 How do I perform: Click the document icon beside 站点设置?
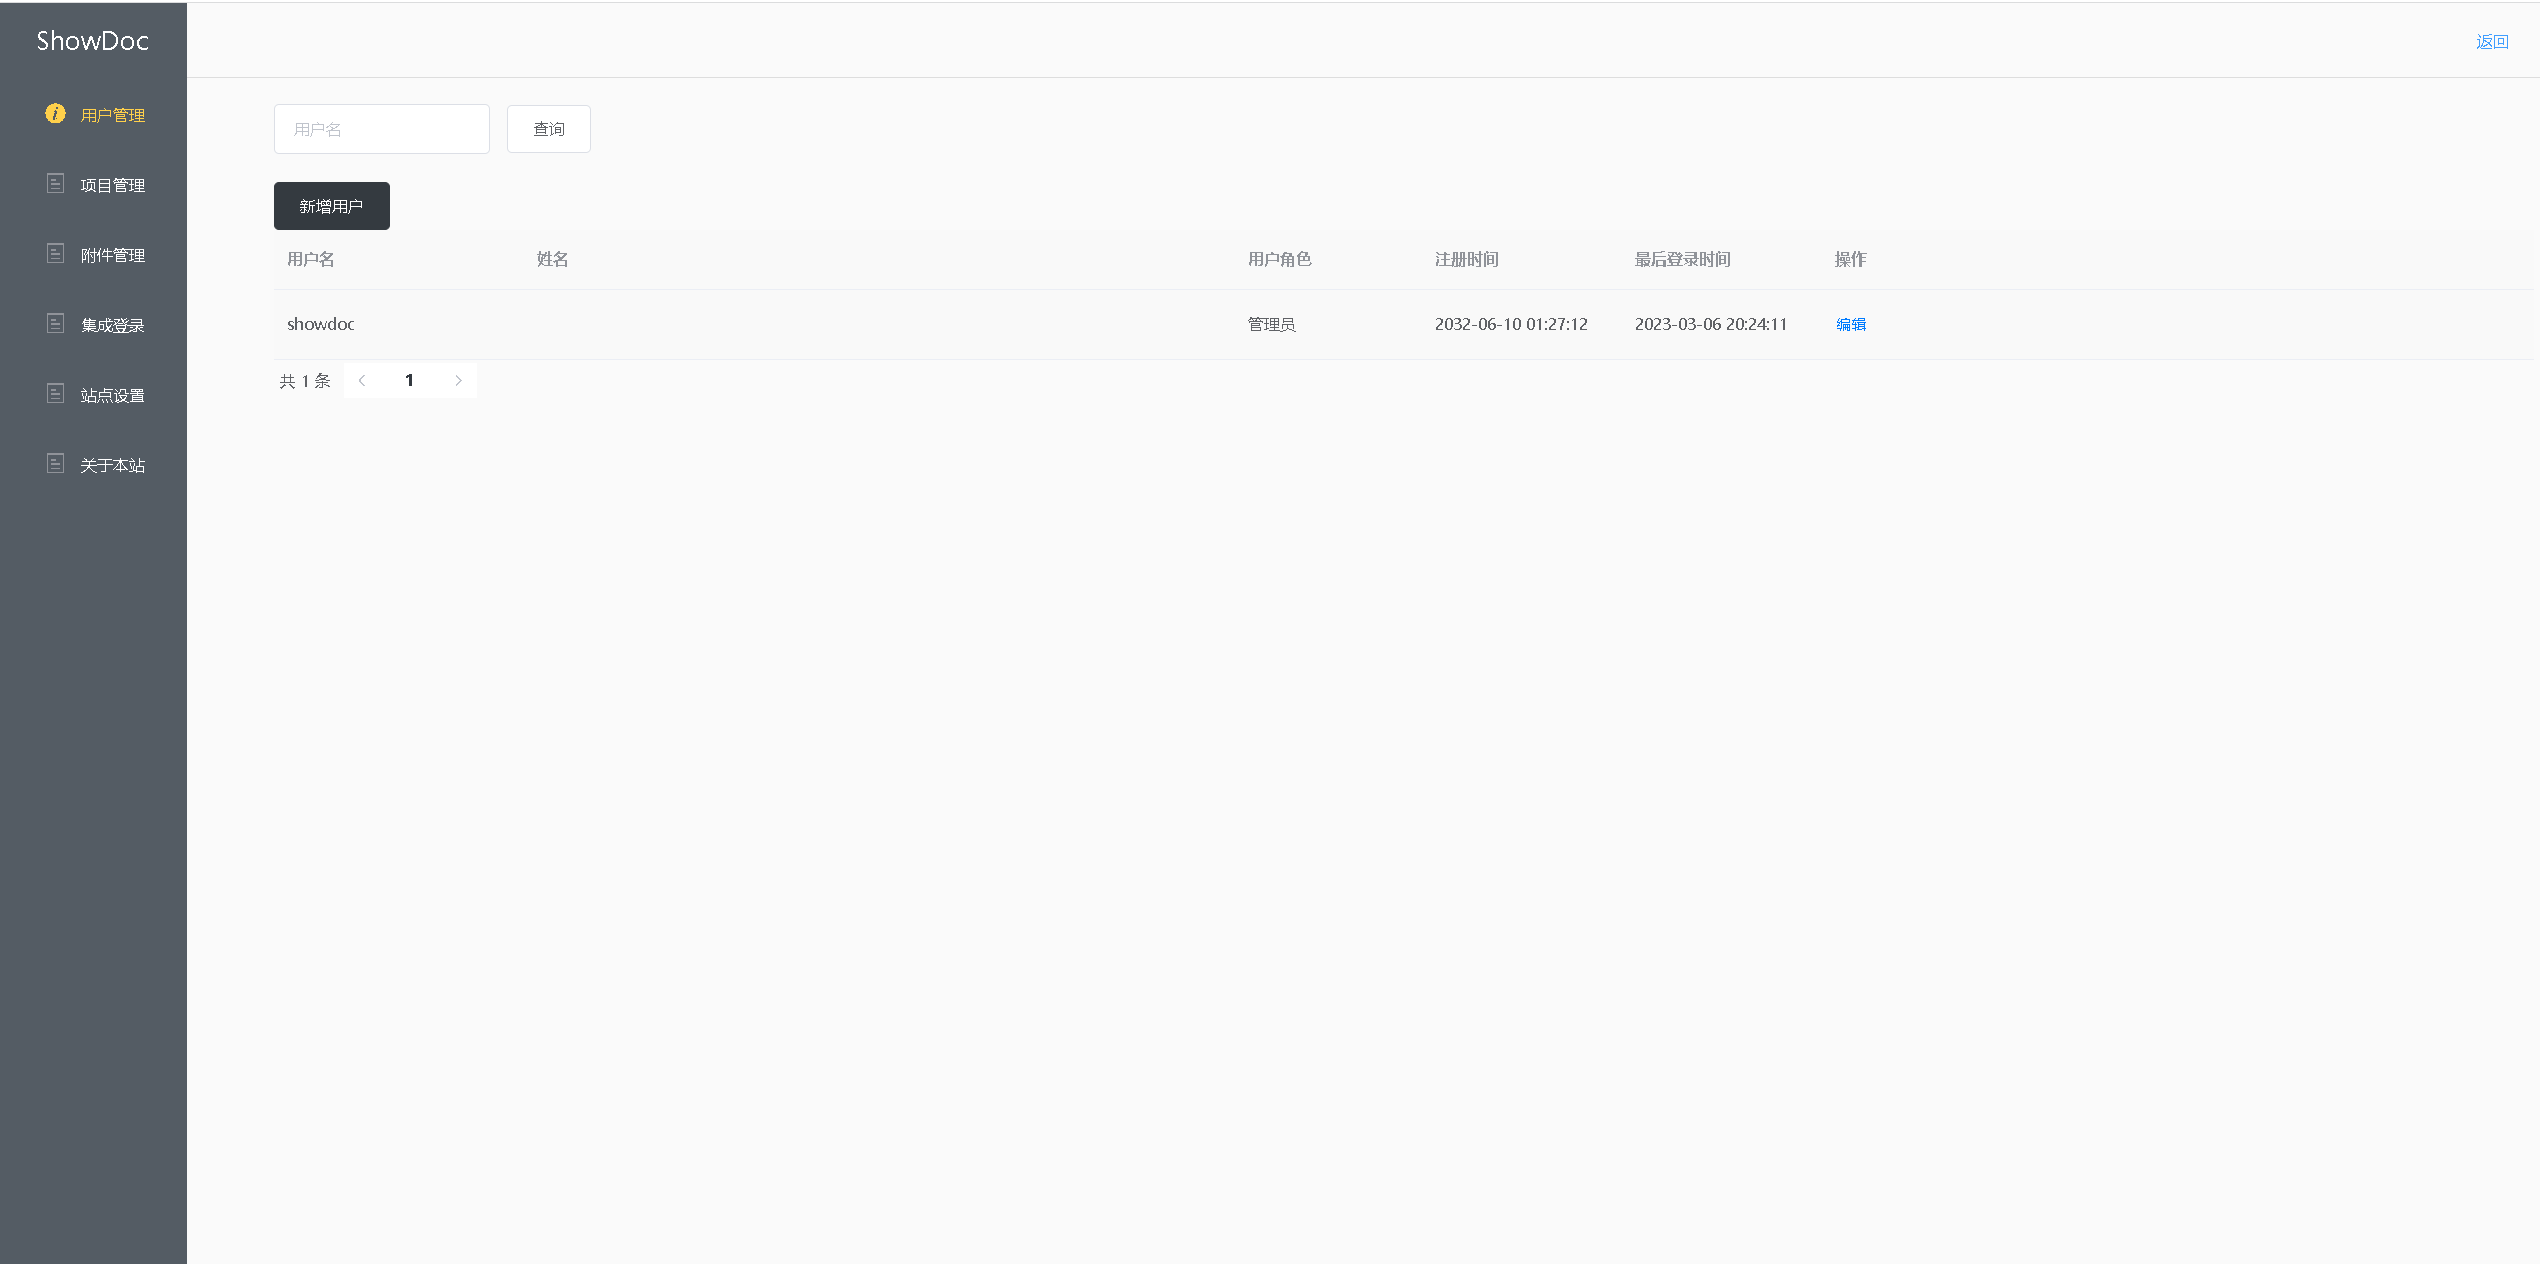(55, 394)
